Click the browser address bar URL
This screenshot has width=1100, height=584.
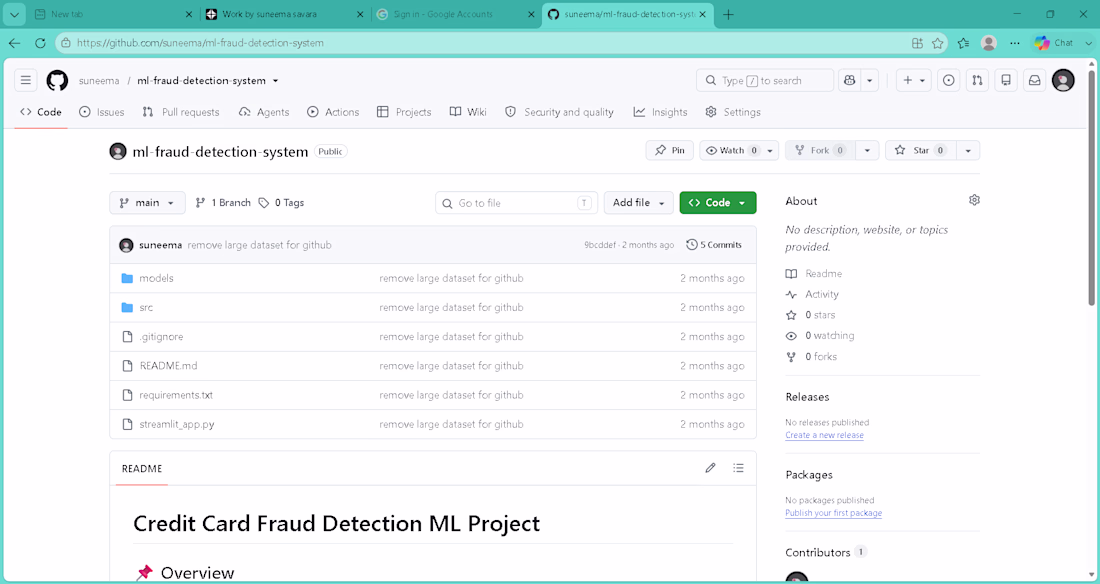pos(201,43)
